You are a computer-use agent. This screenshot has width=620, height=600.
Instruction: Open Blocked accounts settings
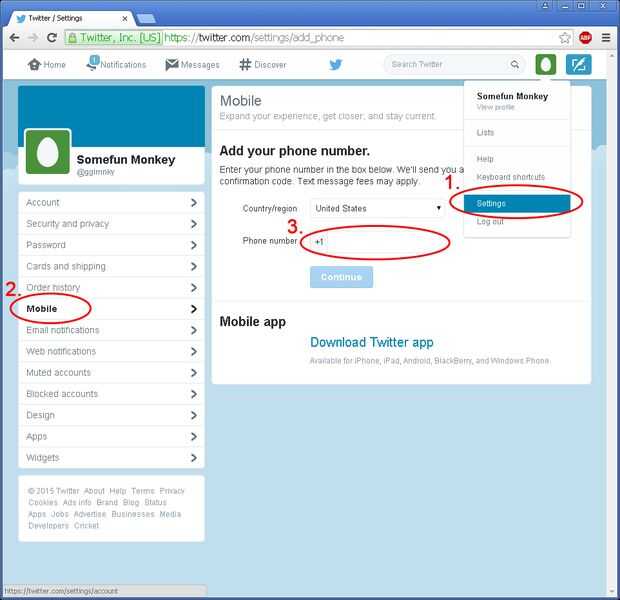coord(111,394)
